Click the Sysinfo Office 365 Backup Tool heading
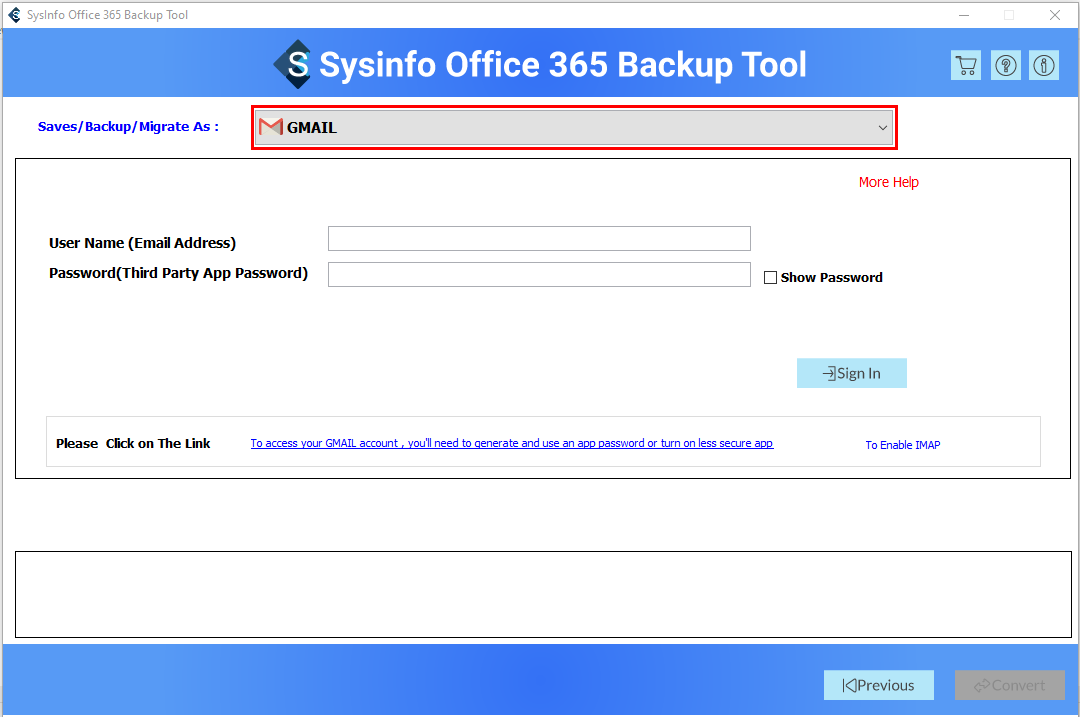Viewport: 1080px width, 717px height. tap(563, 65)
